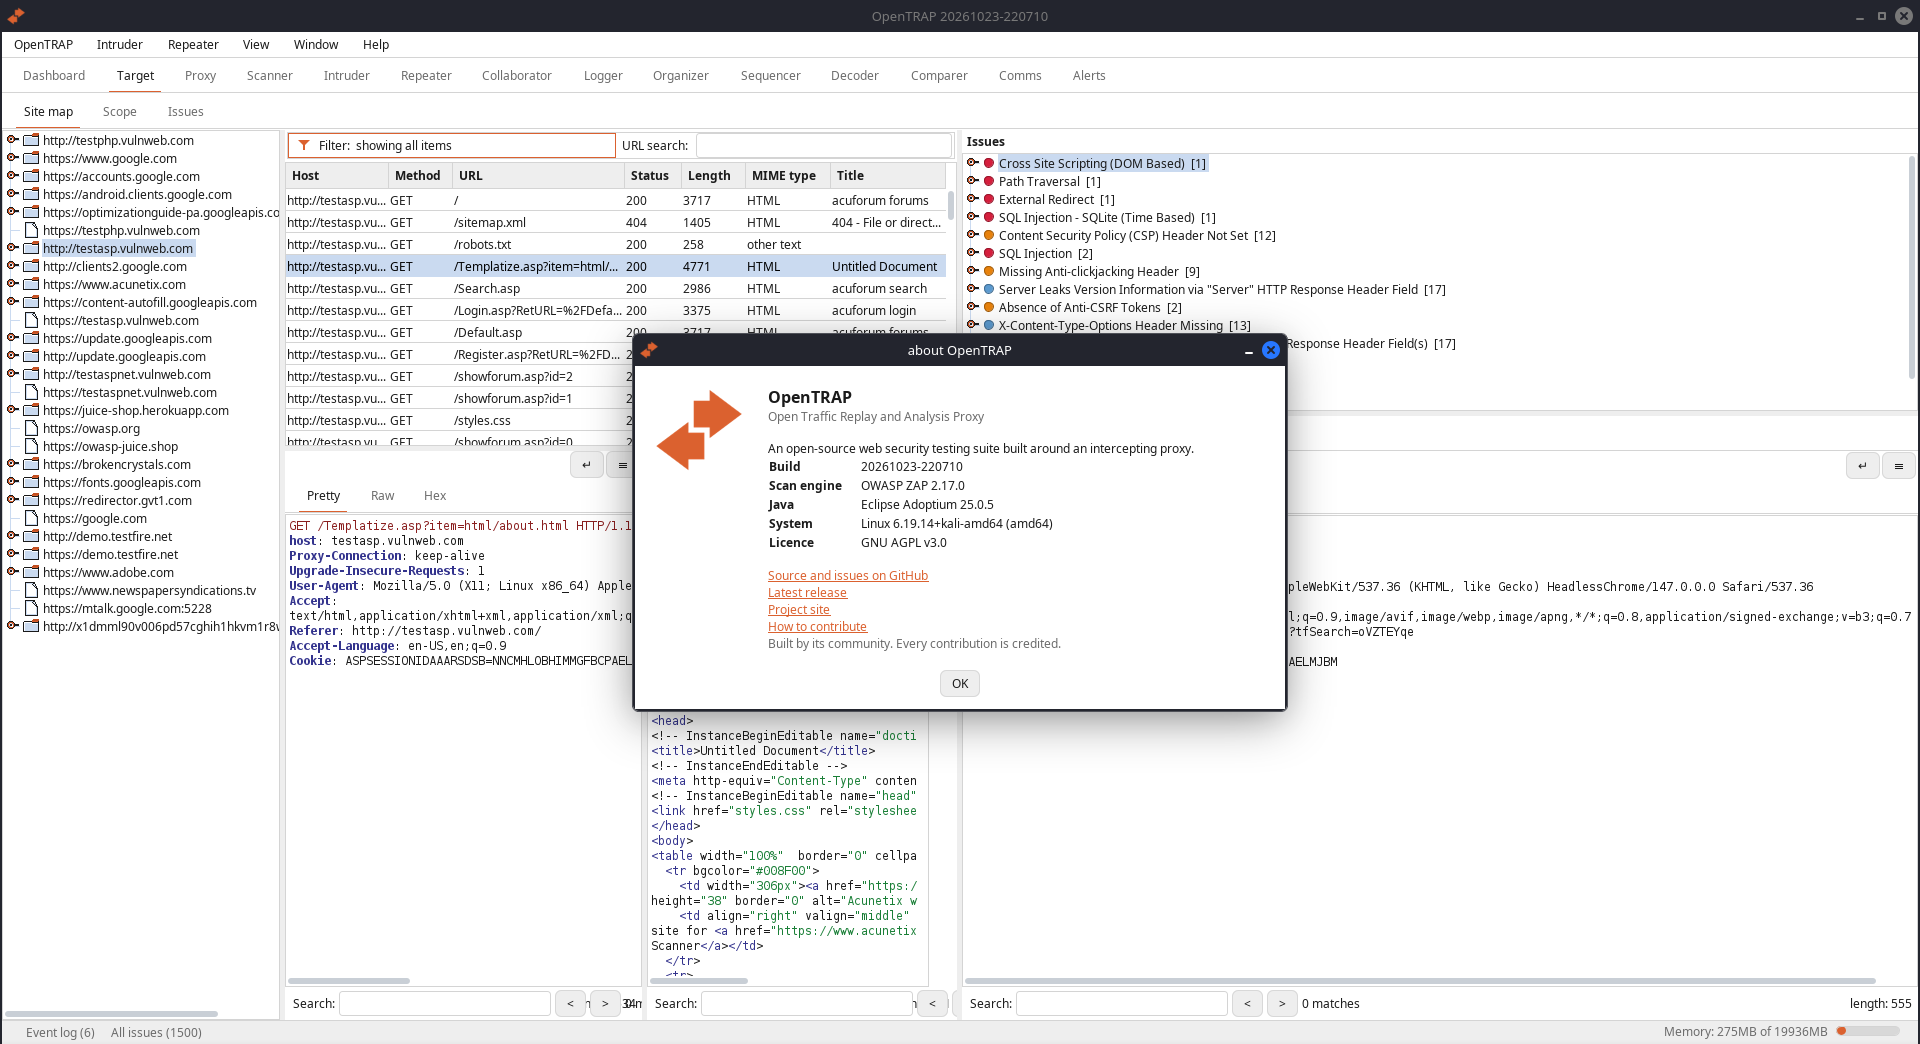Click the red icon for SQL Injection [2]
The width and height of the screenshot is (1920, 1044).
pyautogui.click(x=989, y=253)
